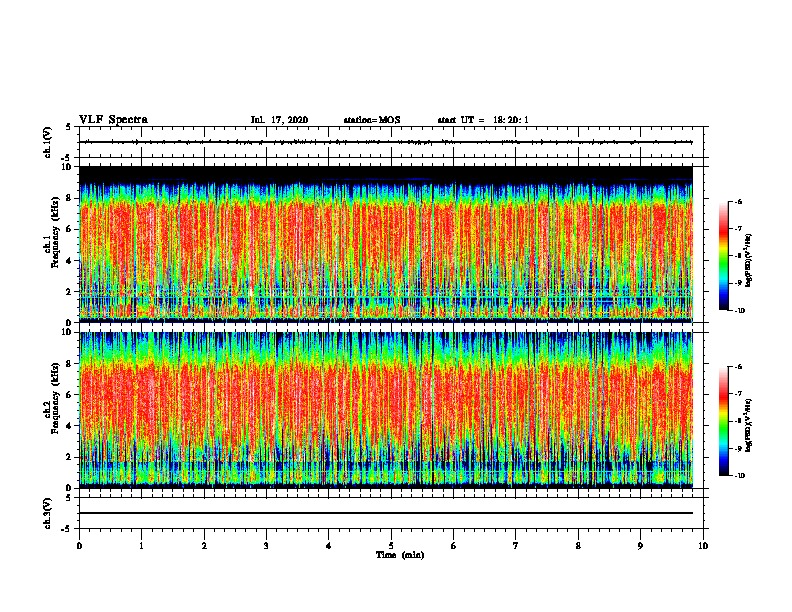The image size is (792, 612).
Task: Click the ch.1 spectrogram image
Action: click(x=386, y=244)
